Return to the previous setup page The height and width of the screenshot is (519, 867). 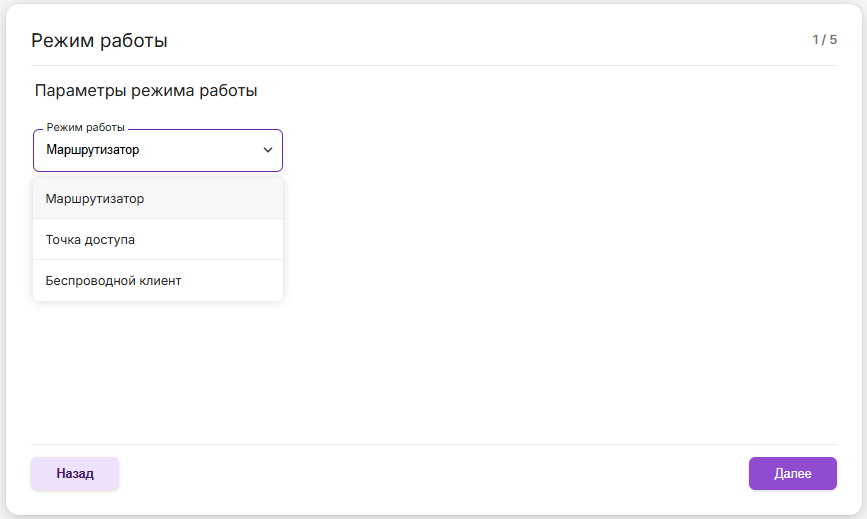coord(75,473)
